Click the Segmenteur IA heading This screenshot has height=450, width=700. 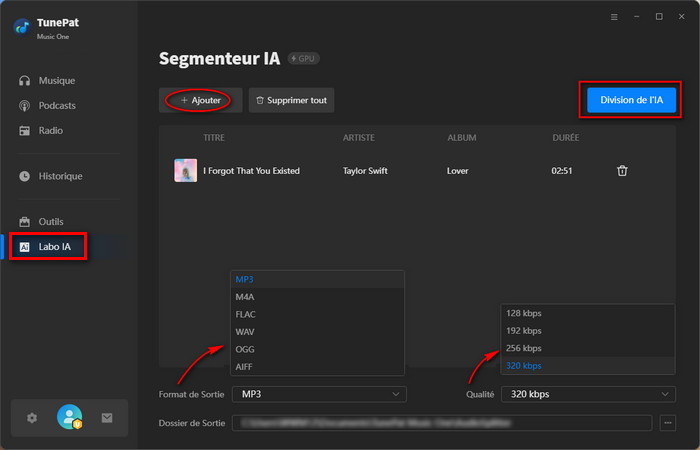click(x=220, y=58)
